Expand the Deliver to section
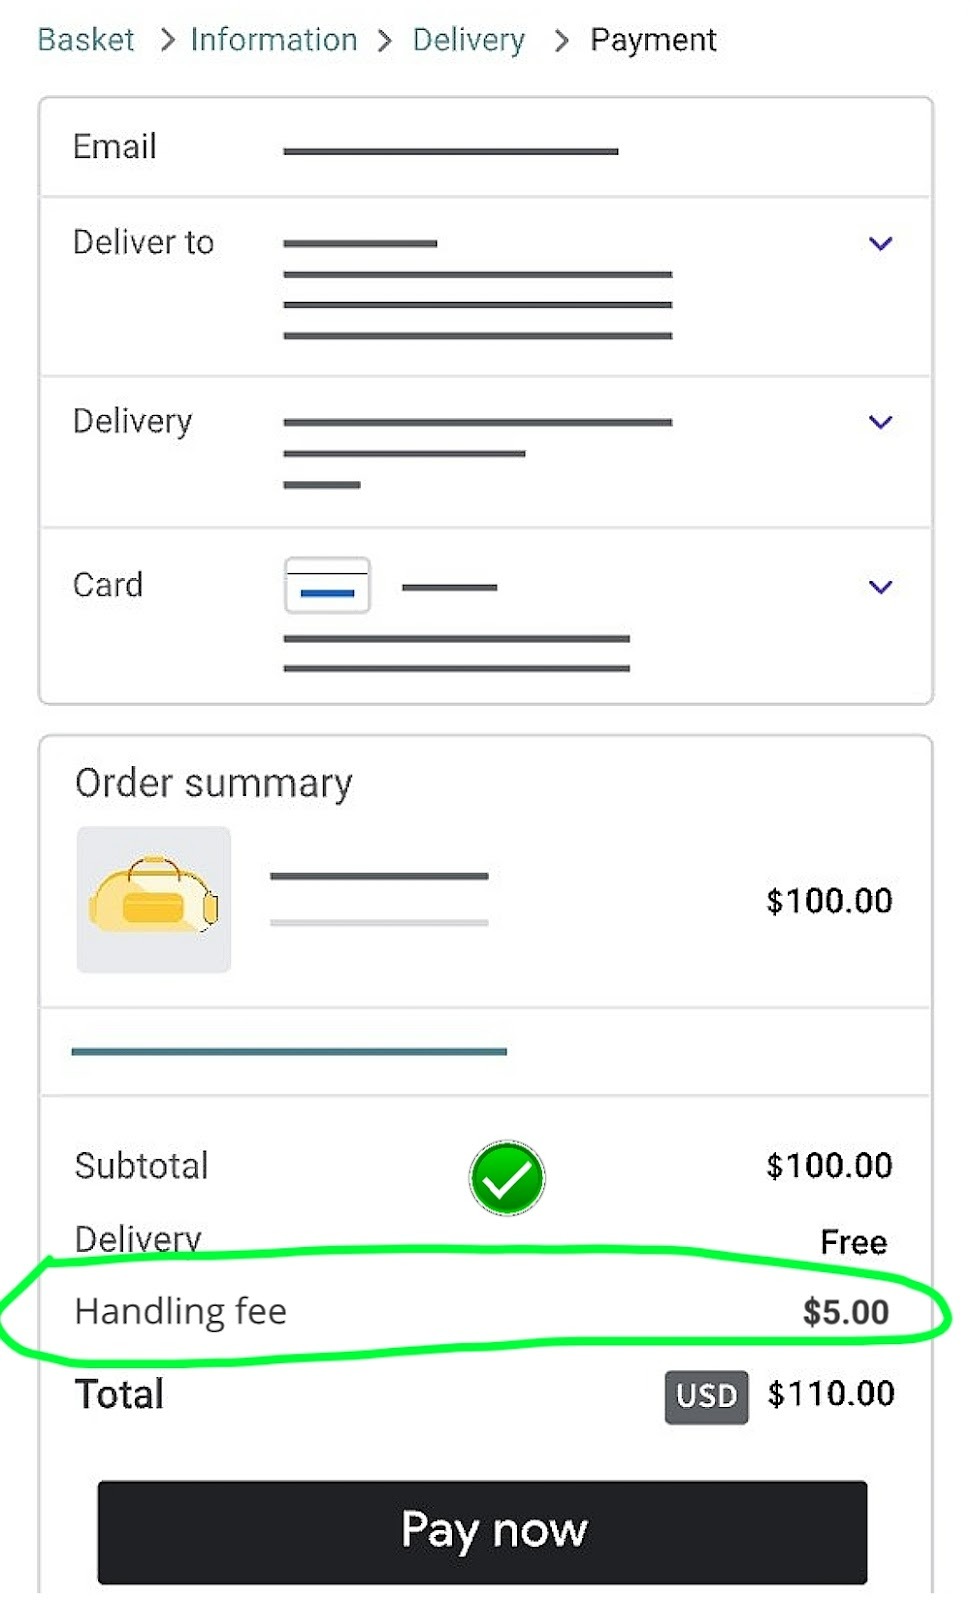The width and height of the screenshot is (971, 1600). (880, 243)
